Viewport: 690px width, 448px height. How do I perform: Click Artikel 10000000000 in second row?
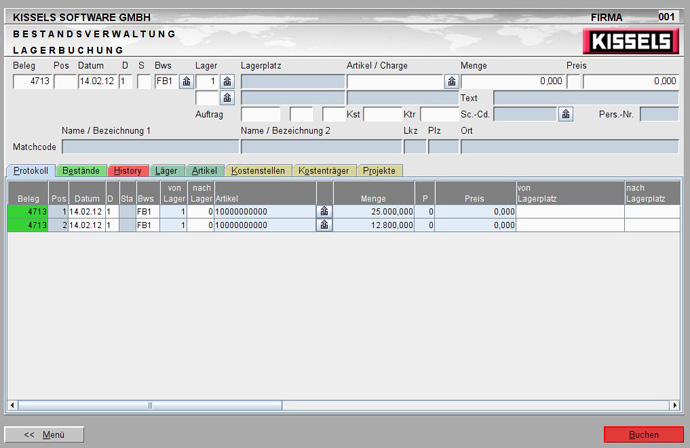(265, 225)
